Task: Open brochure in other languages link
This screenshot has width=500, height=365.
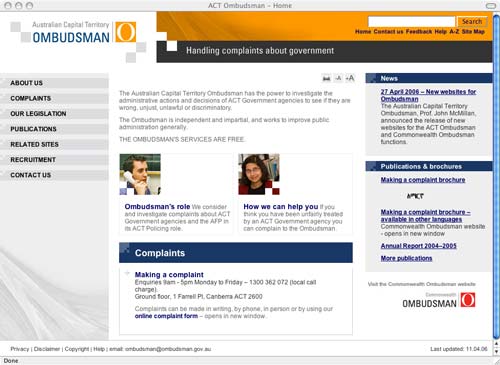Action: pos(425,216)
